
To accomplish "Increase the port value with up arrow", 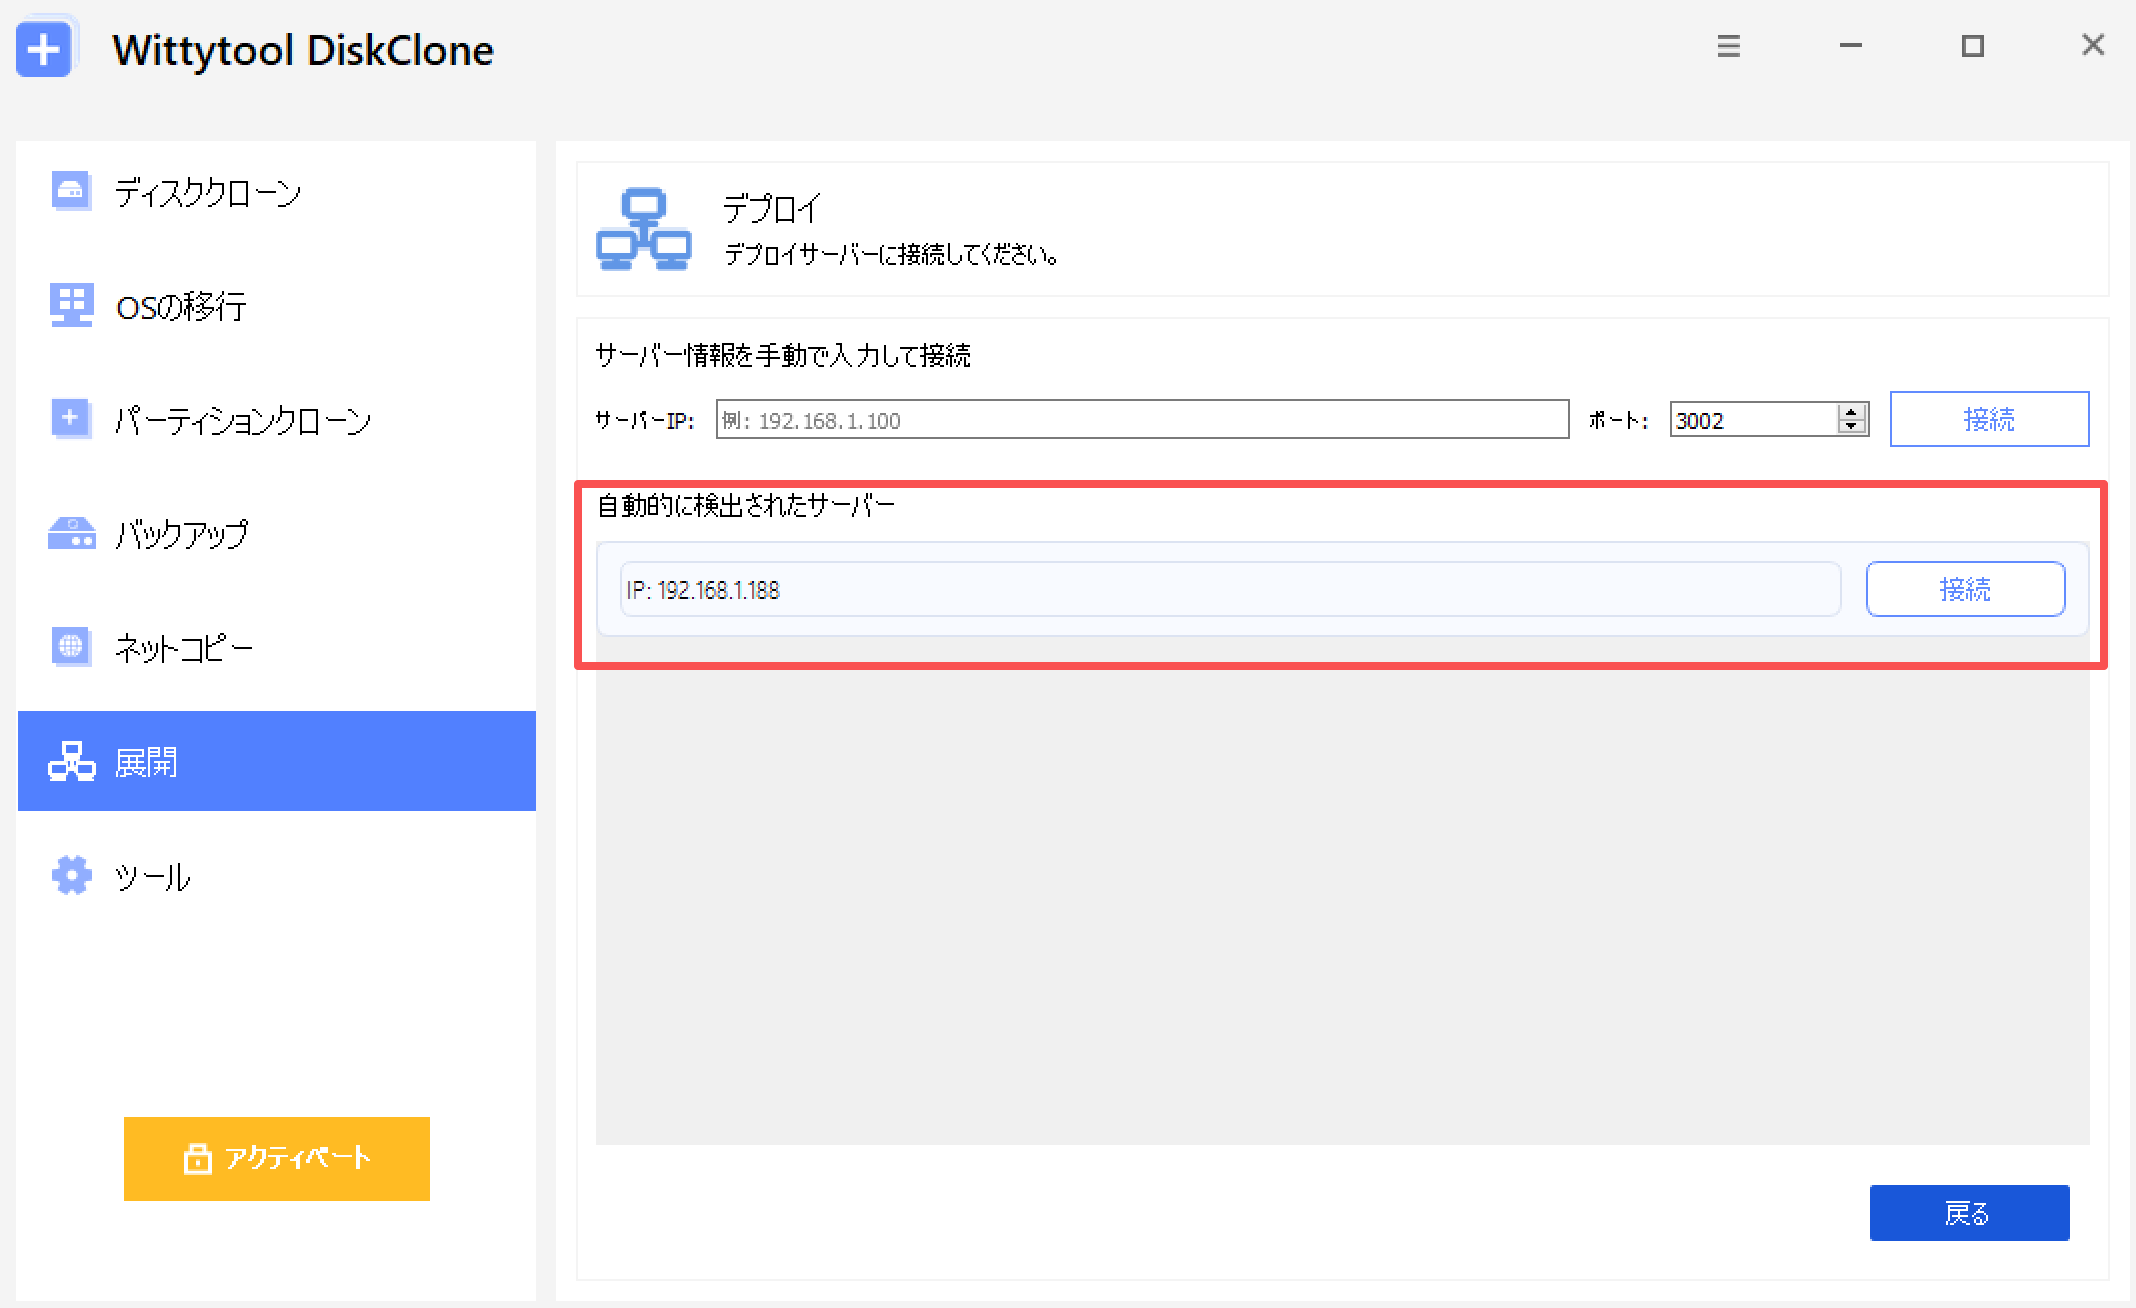I will point(1852,411).
